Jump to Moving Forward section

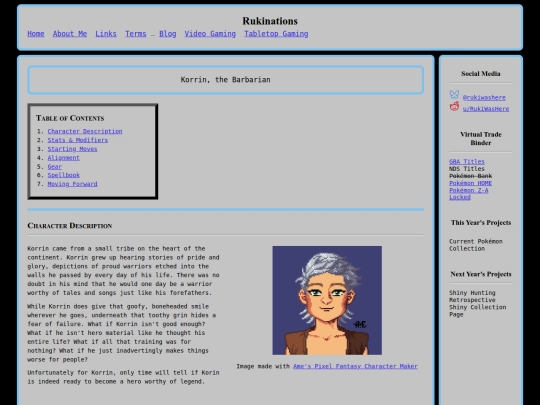coord(72,184)
